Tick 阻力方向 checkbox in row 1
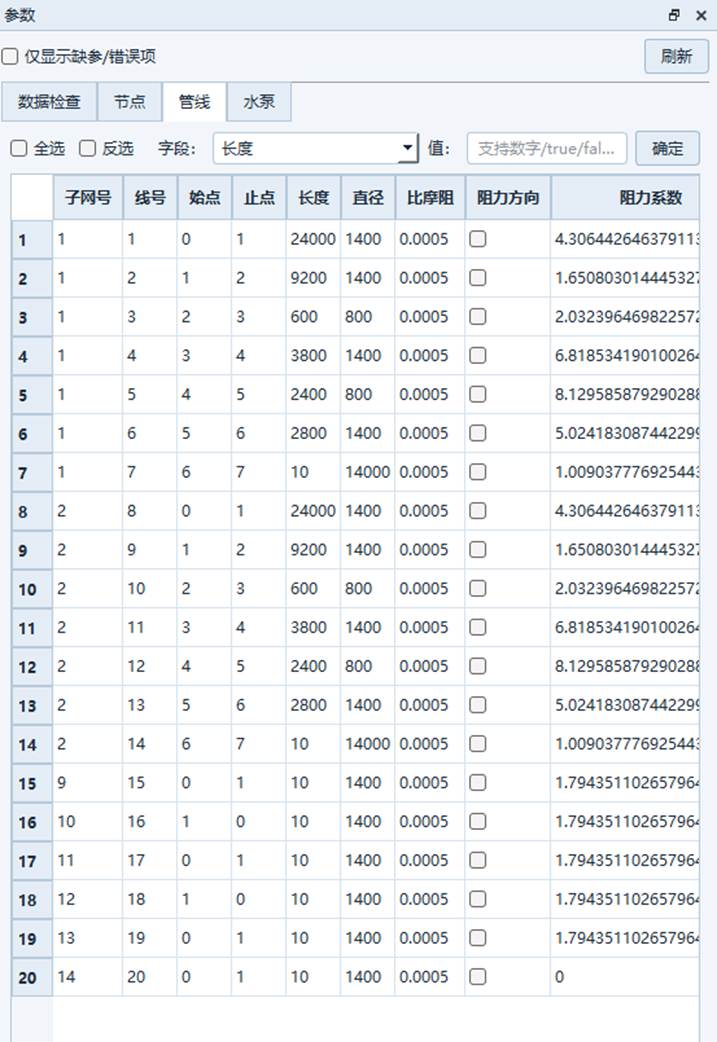 coord(478,239)
